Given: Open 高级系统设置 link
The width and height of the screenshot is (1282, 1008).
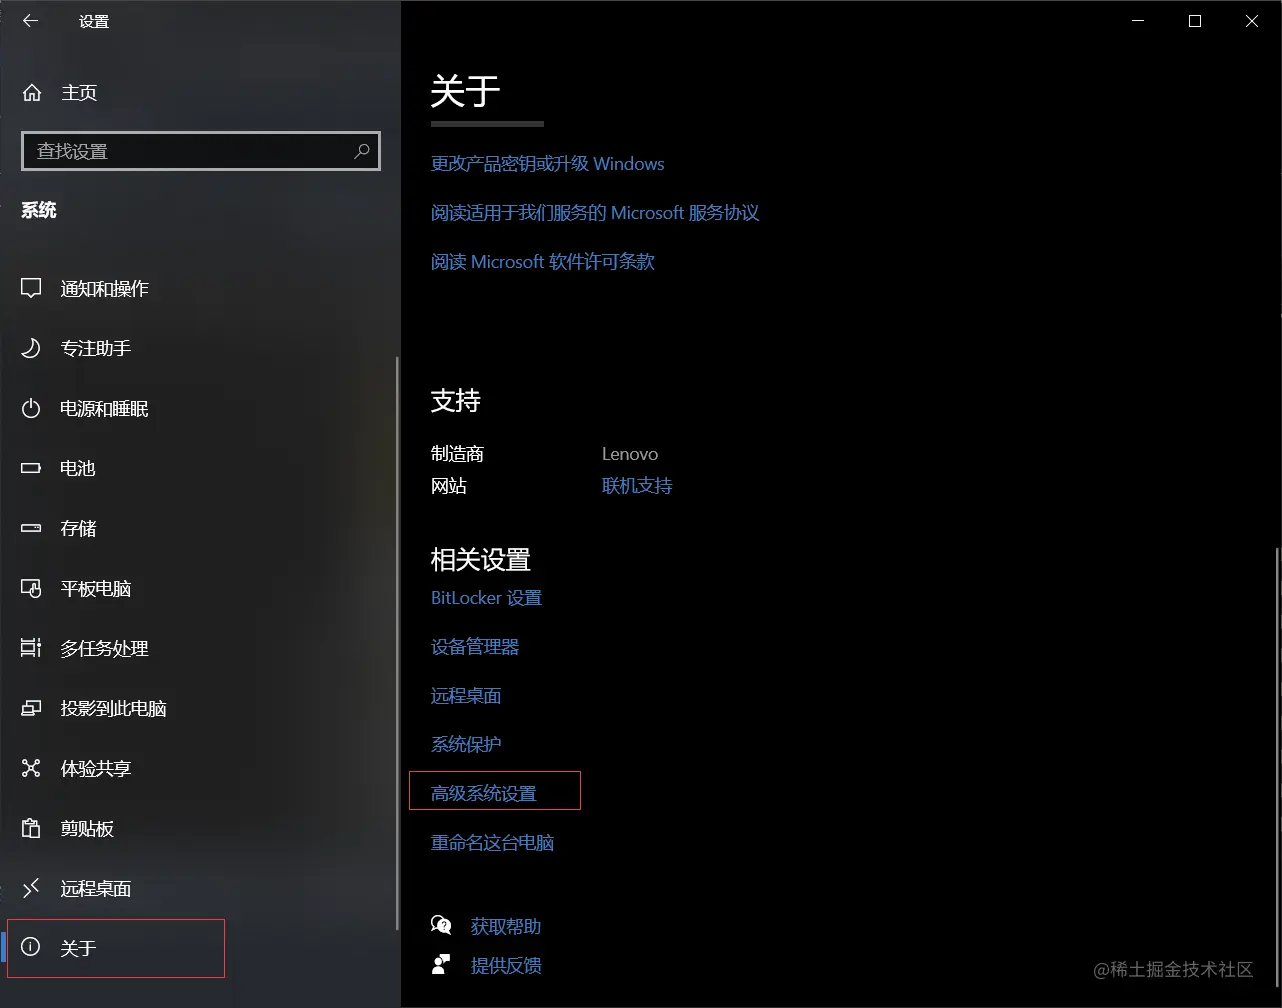Looking at the screenshot, I should point(484,793).
